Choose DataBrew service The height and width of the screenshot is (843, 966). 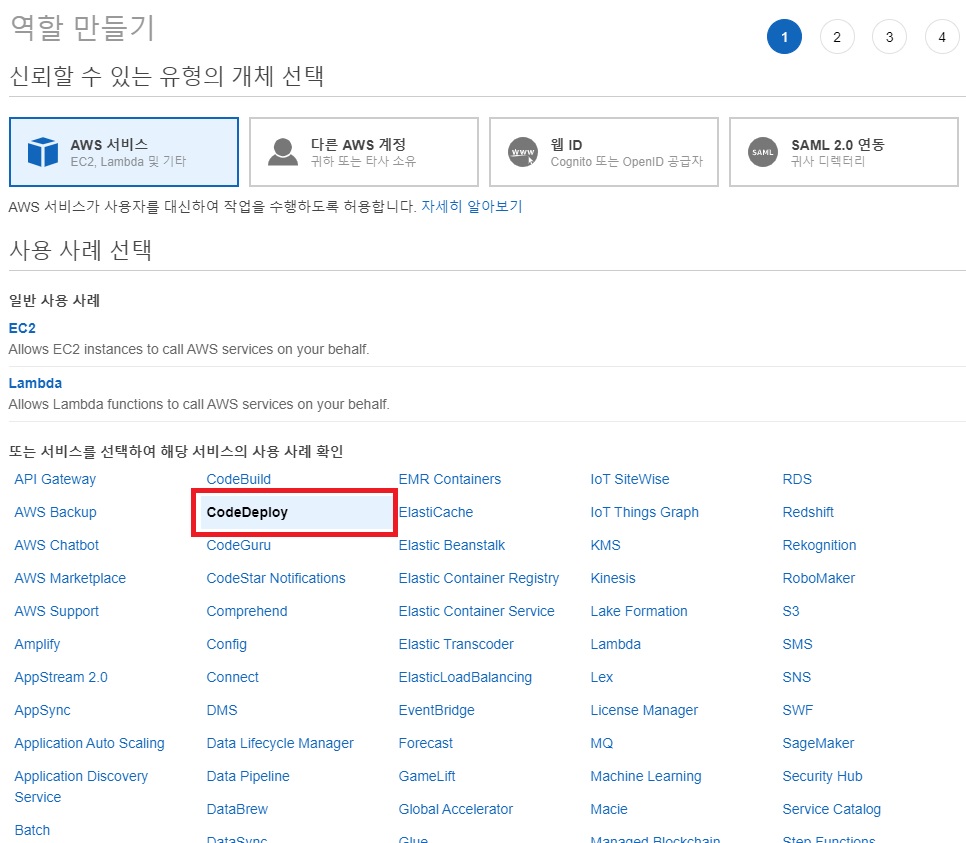coord(237,809)
